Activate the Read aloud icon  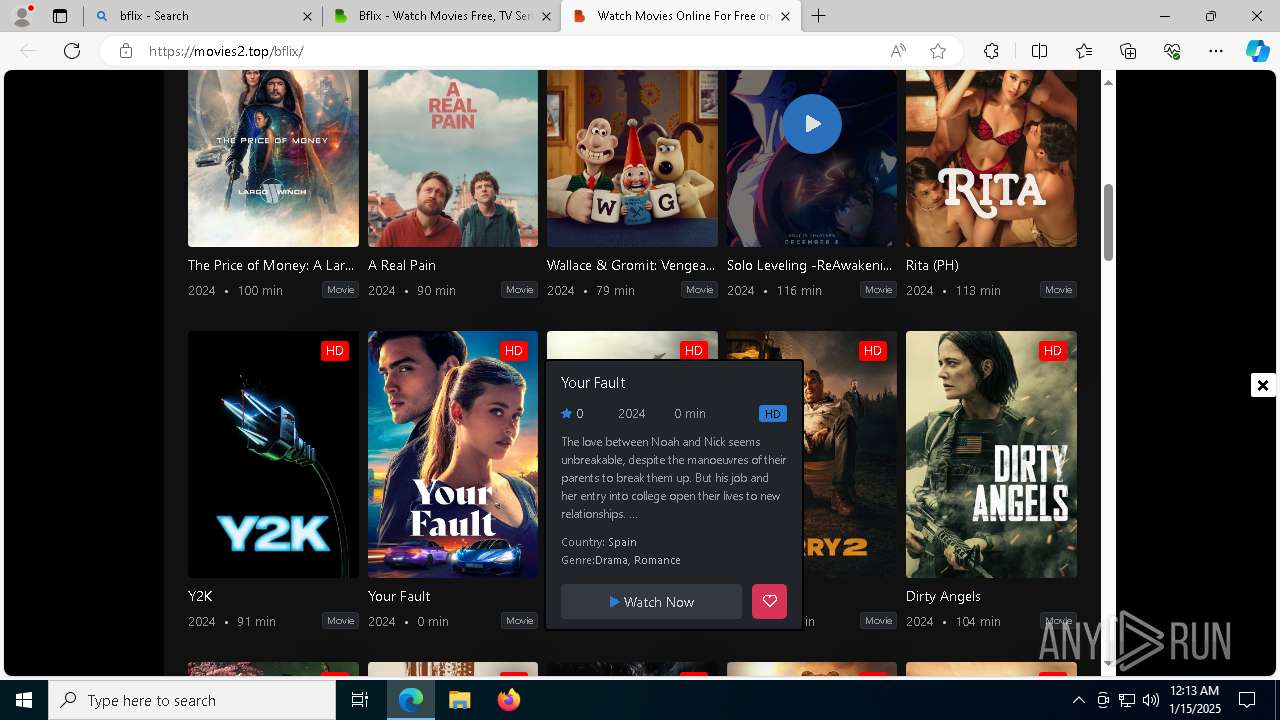(898, 51)
